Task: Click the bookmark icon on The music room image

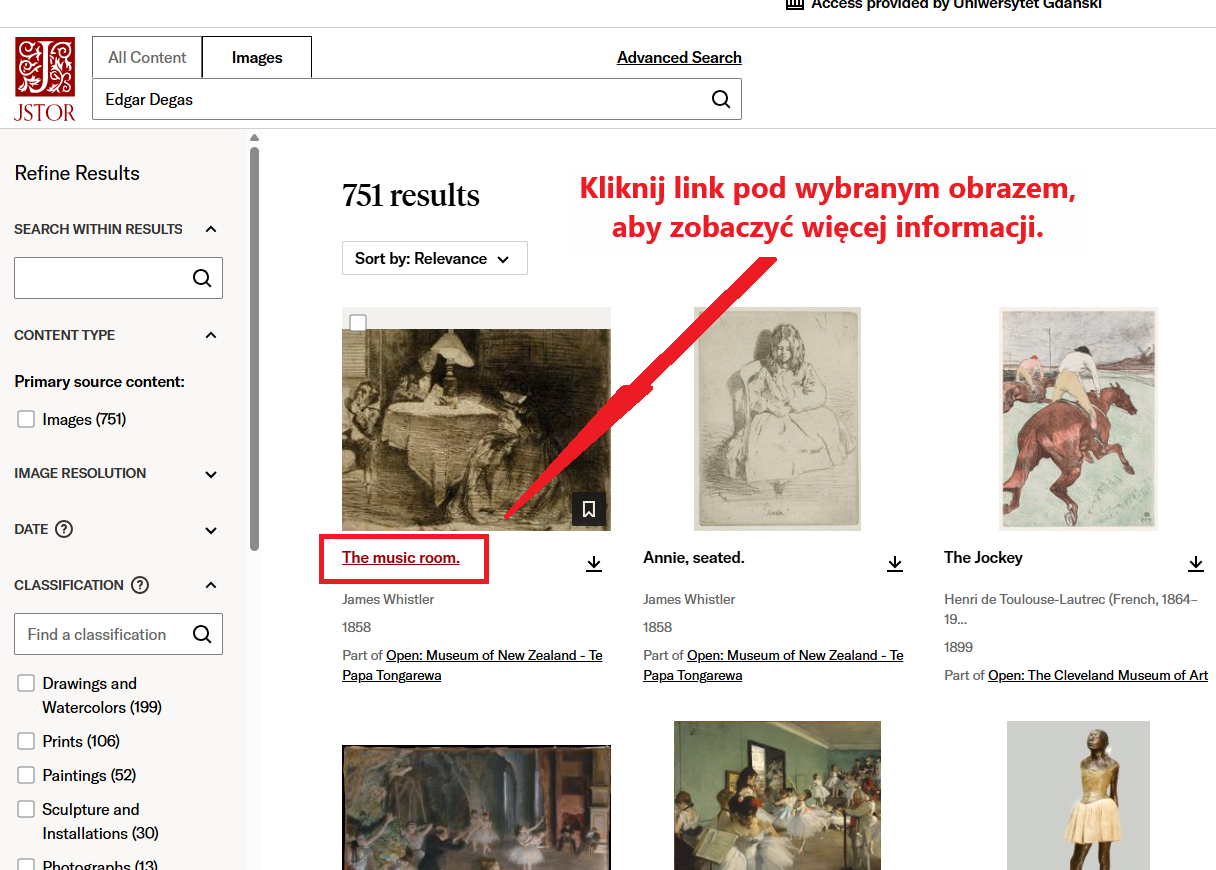Action: point(589,509)
